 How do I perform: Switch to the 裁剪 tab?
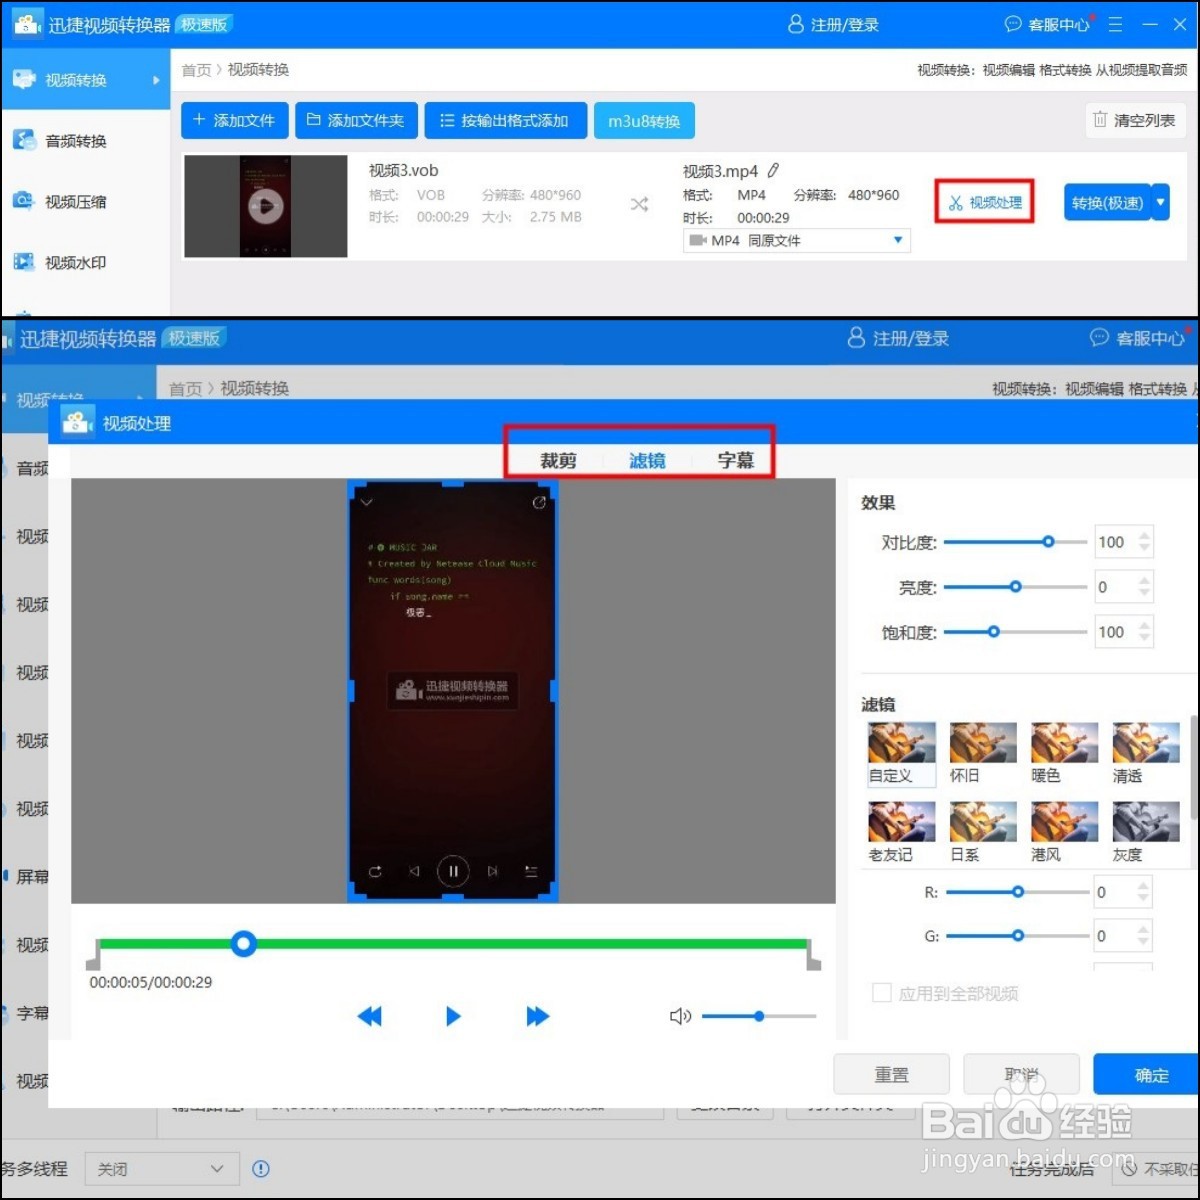click(x=558, y=460)
